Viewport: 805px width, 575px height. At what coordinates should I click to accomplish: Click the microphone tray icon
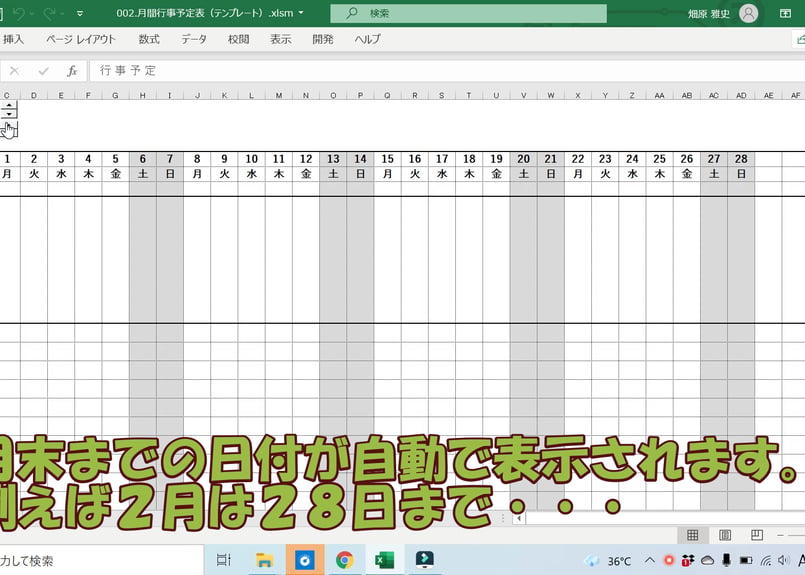click(x=726, y=560)
